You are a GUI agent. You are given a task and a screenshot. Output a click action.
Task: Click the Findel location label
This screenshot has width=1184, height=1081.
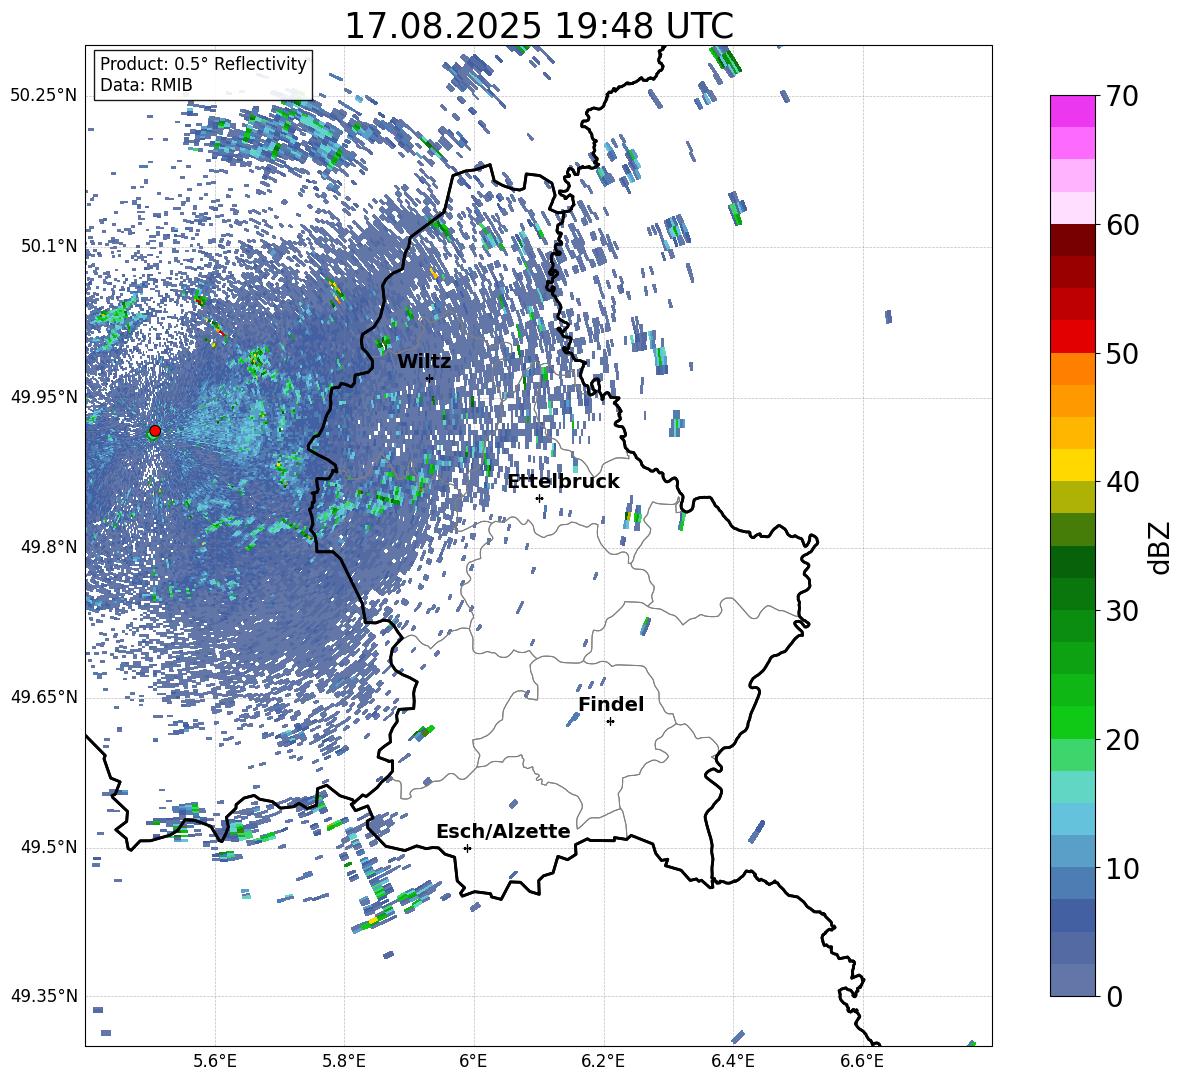(611, 704)
